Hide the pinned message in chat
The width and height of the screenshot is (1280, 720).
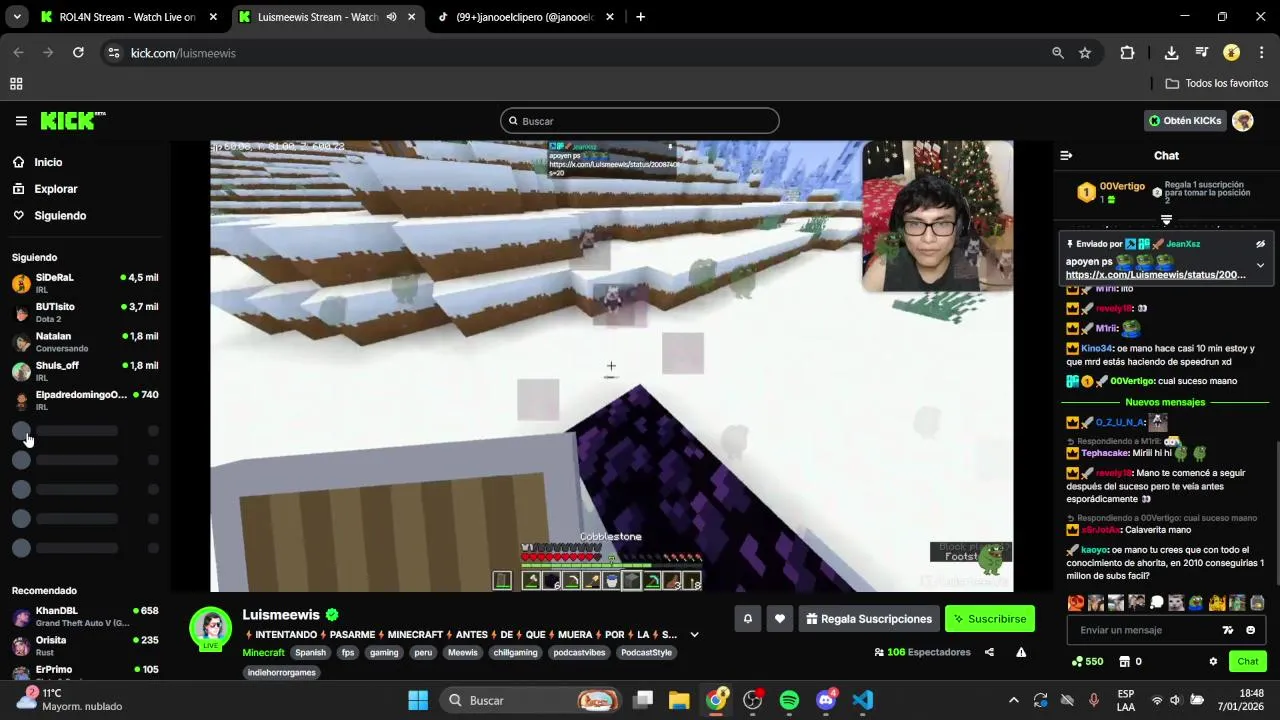point(1260,244)
